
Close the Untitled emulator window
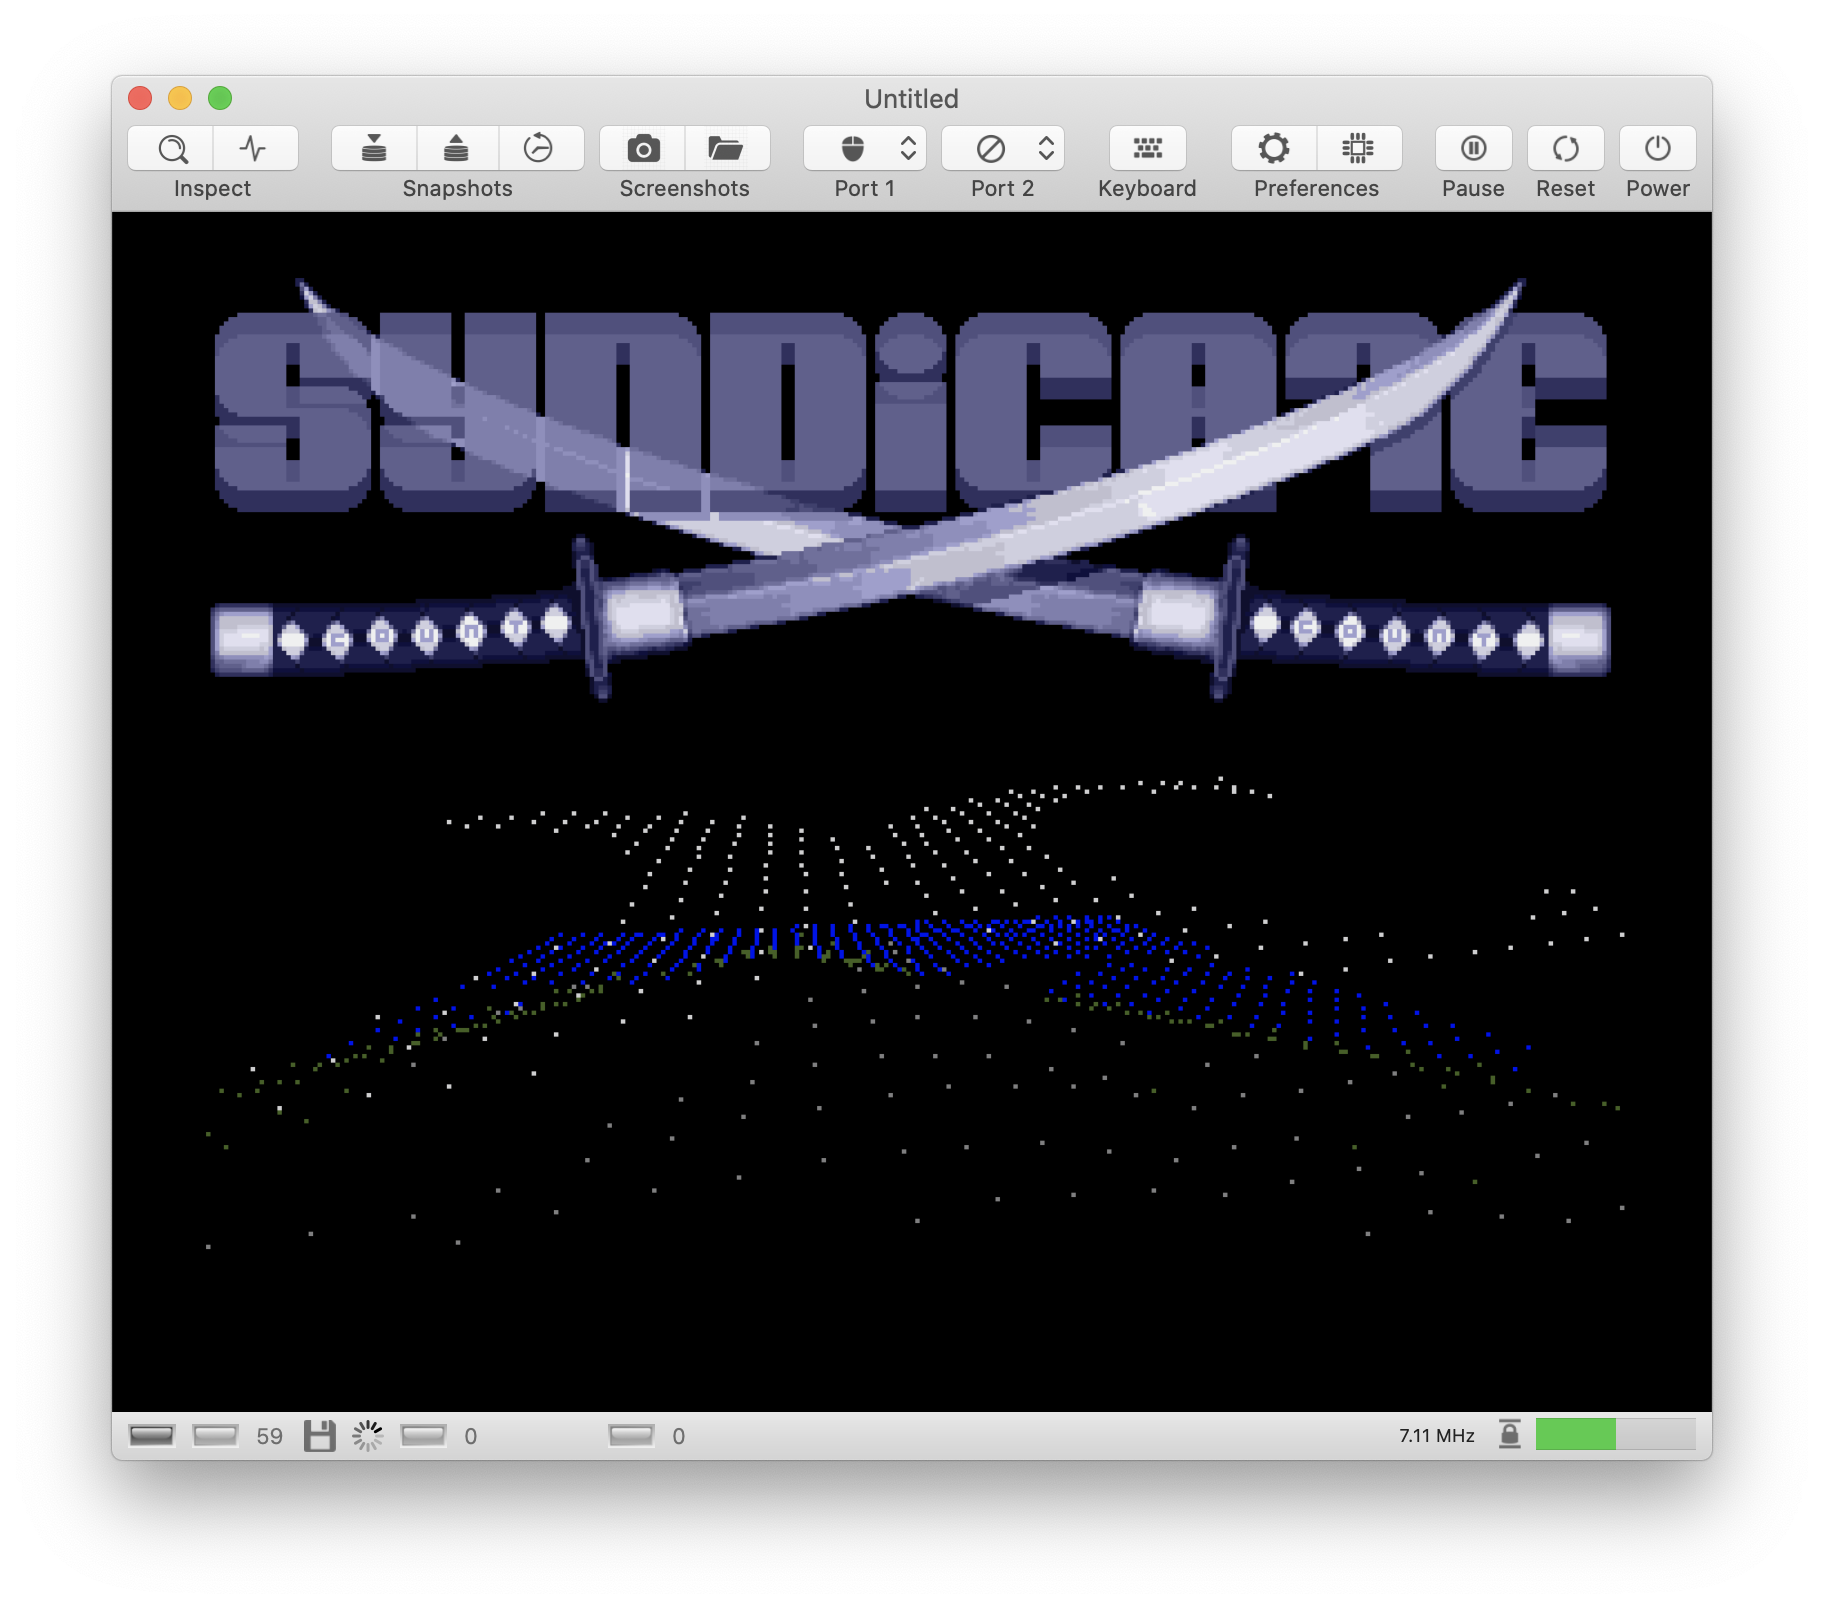pos(140,98)
